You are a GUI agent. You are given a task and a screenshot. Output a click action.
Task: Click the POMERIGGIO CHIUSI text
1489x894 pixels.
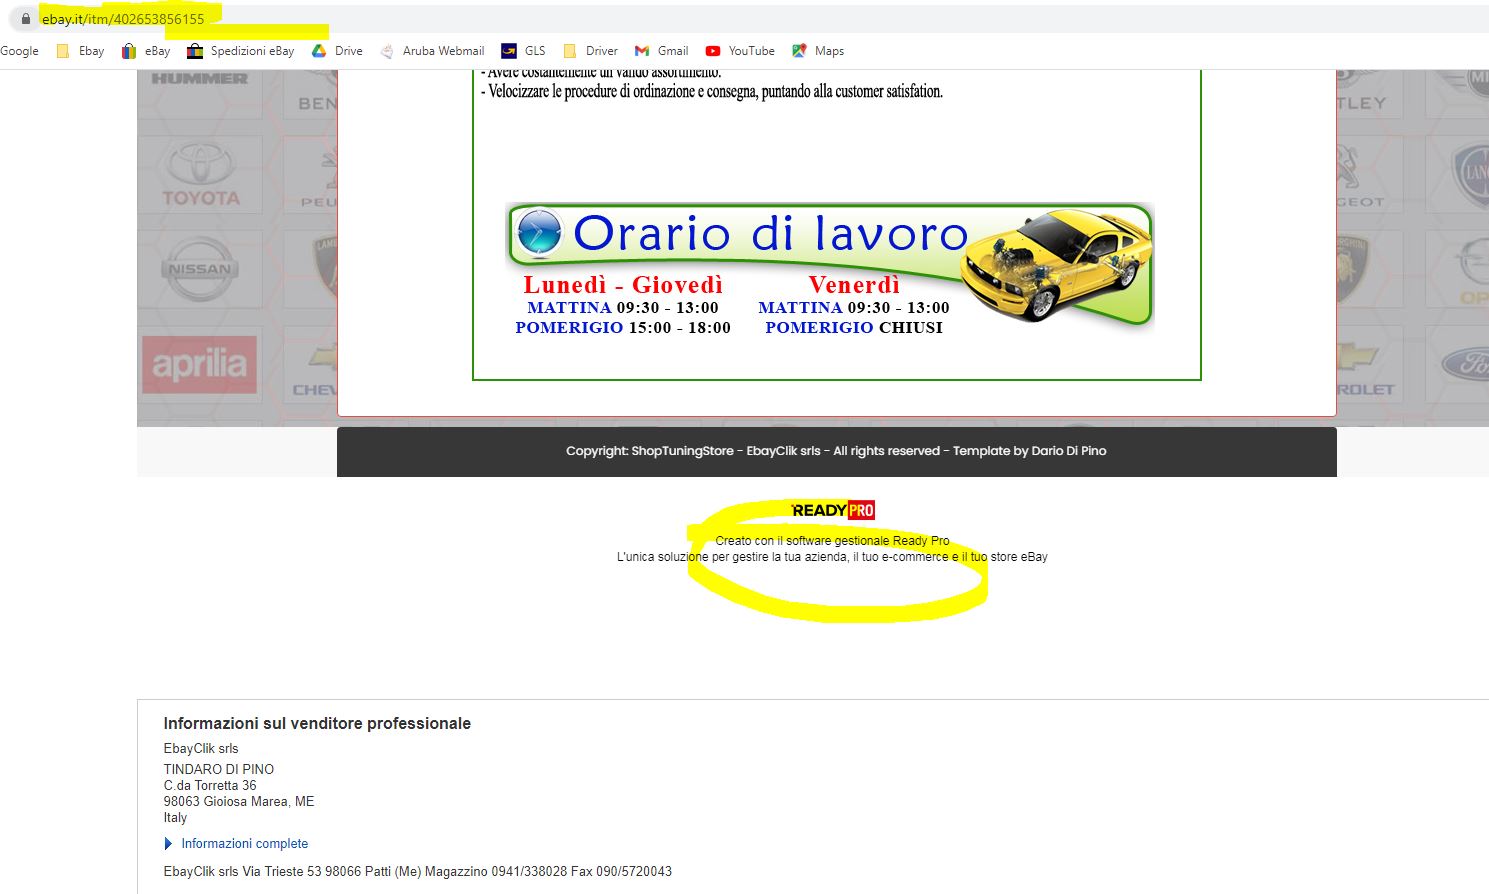(x=854, y=328)
